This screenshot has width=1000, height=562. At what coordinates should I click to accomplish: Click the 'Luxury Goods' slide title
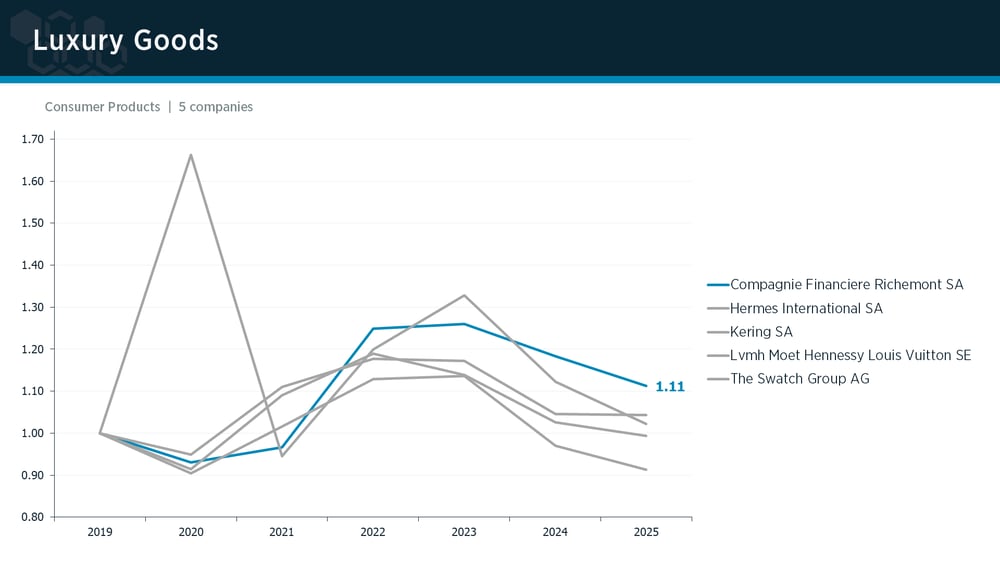coord(126,40)
